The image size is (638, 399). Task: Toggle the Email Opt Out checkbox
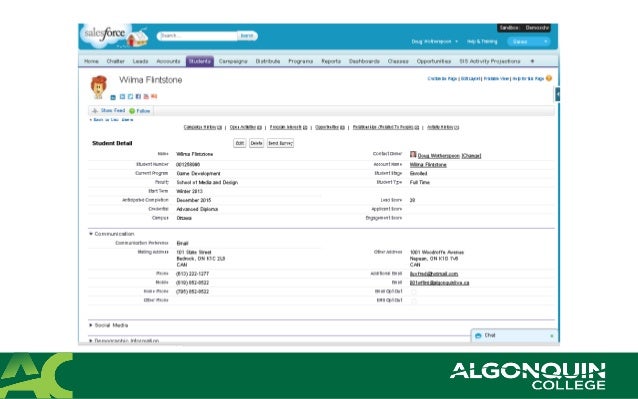[414, 292]
